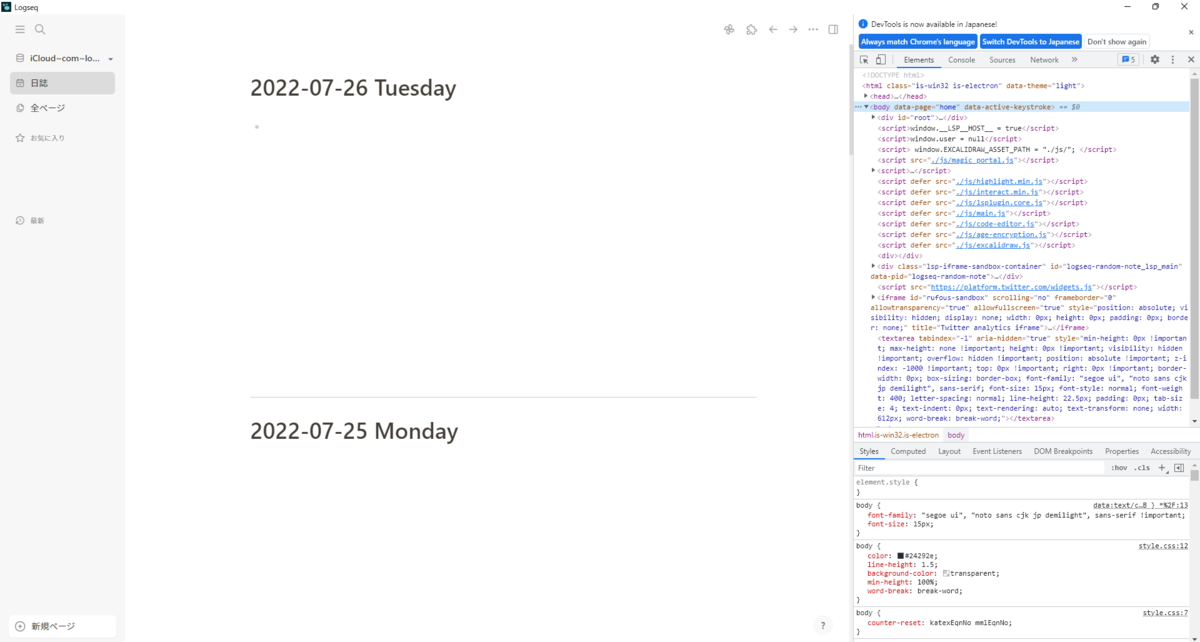Switch to the Event Listeners tab
The height and width of the screenshot is (642, 1200).
pyautogui.click(x=997, y=451)
